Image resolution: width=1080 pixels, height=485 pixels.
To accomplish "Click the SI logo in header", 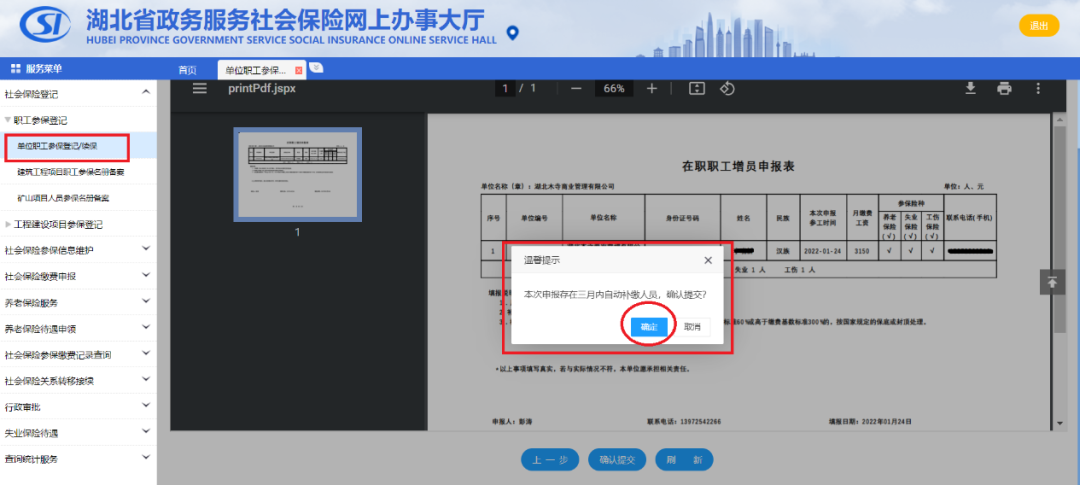I will (45, 26).
